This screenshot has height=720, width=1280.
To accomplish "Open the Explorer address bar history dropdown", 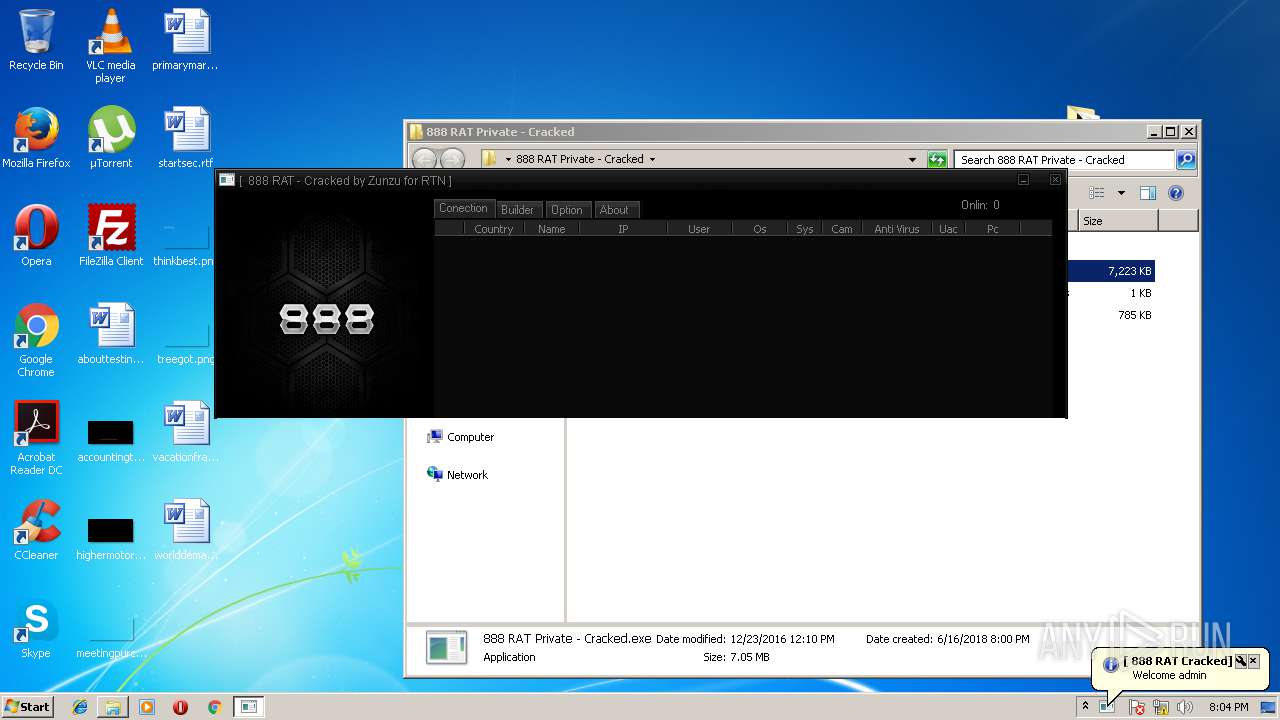I will pos(912,159).
